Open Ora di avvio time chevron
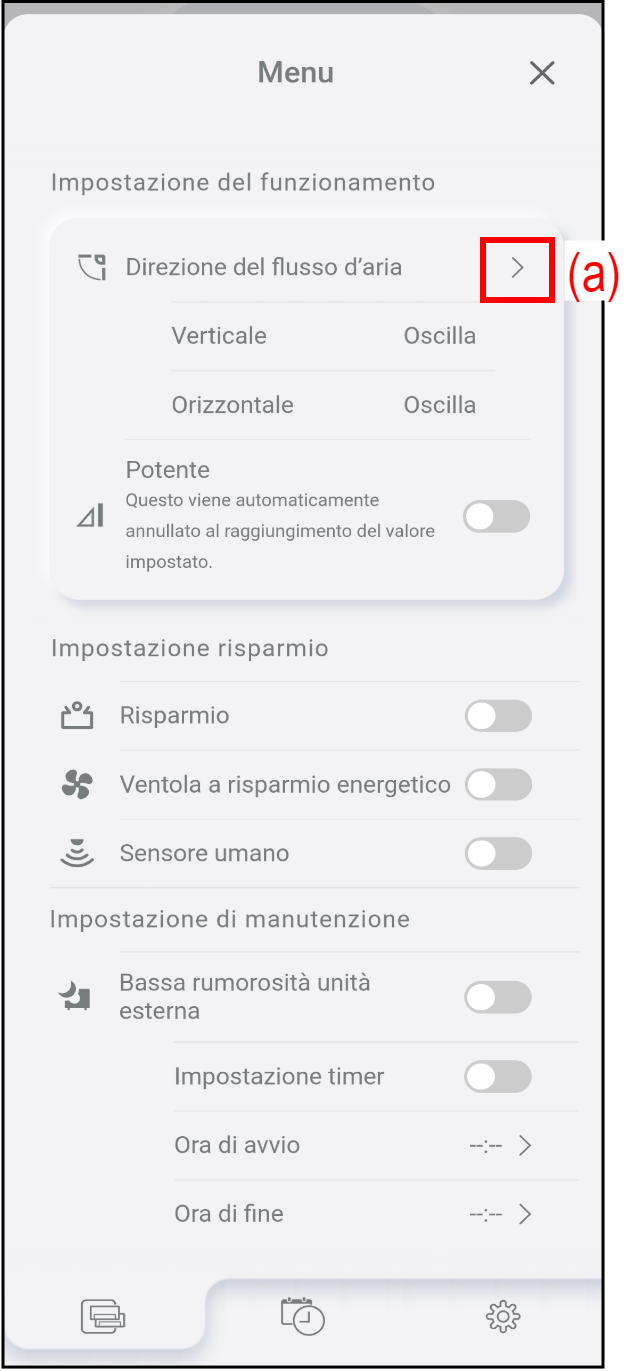628x1371 pixels. 525,1145
